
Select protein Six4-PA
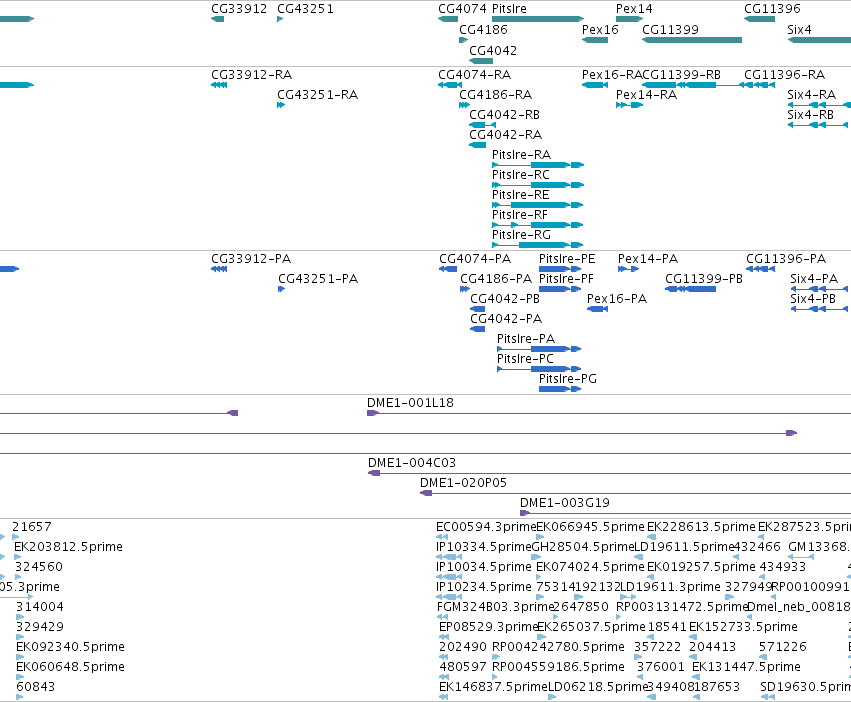point(819,289)
